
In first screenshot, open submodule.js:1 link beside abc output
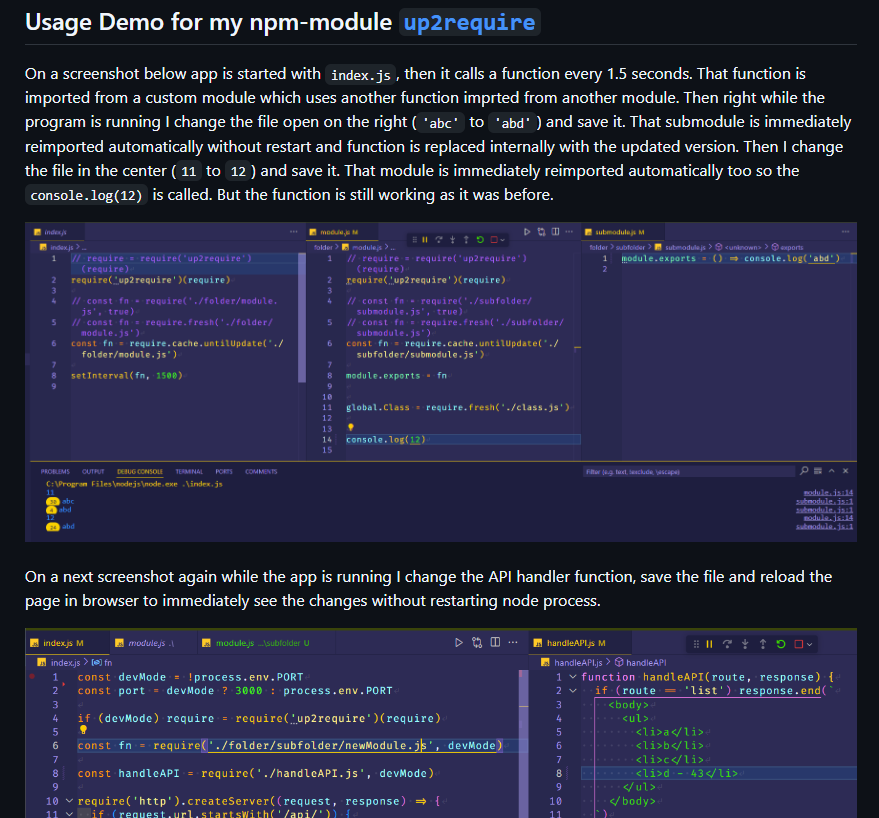tap(824, 501)
